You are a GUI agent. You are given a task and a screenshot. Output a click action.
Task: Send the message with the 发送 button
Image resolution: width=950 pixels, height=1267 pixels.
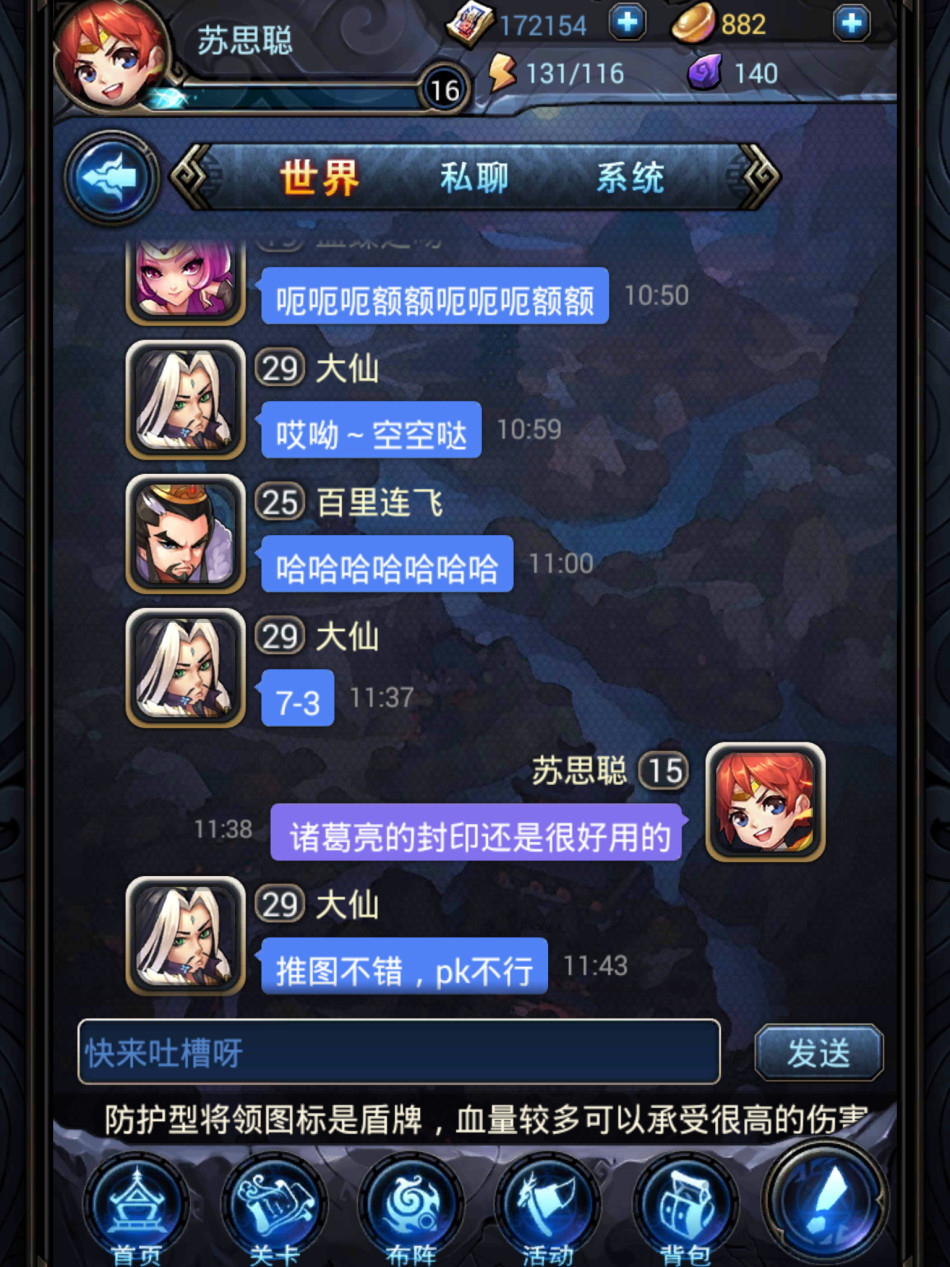[x=819, y=1052]
